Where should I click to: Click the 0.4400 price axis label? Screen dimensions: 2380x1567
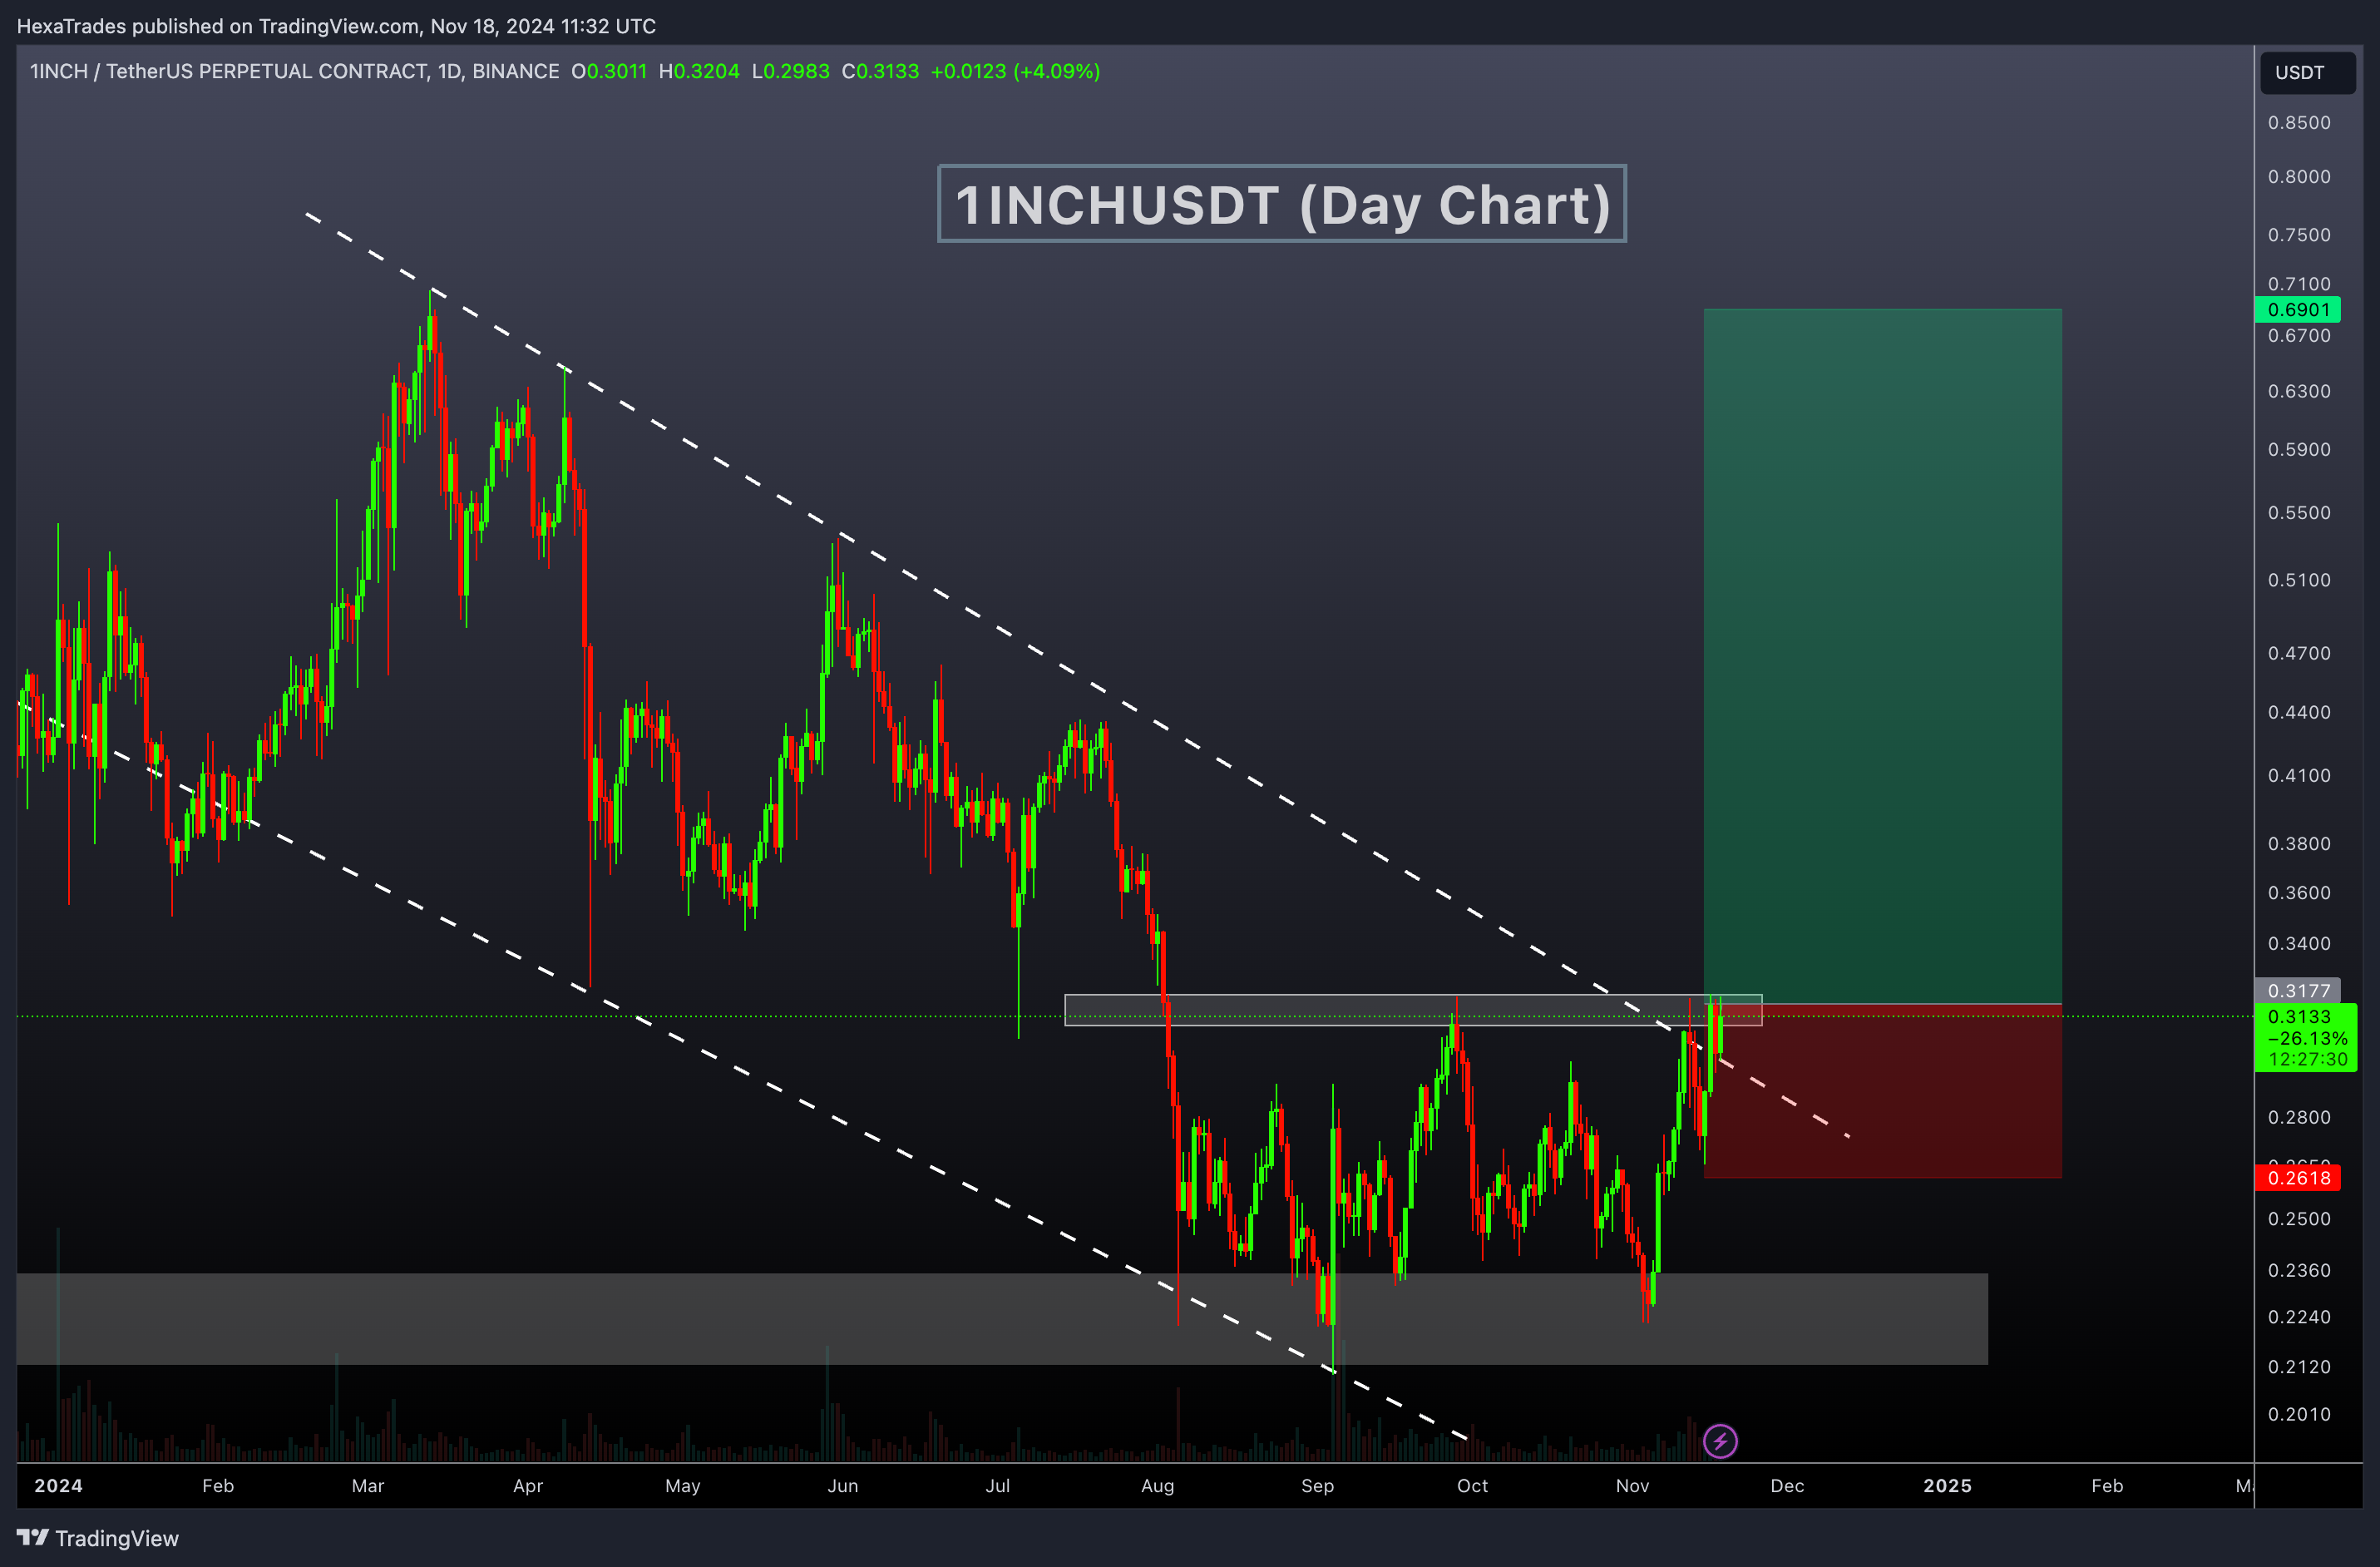click(2298, 712)
